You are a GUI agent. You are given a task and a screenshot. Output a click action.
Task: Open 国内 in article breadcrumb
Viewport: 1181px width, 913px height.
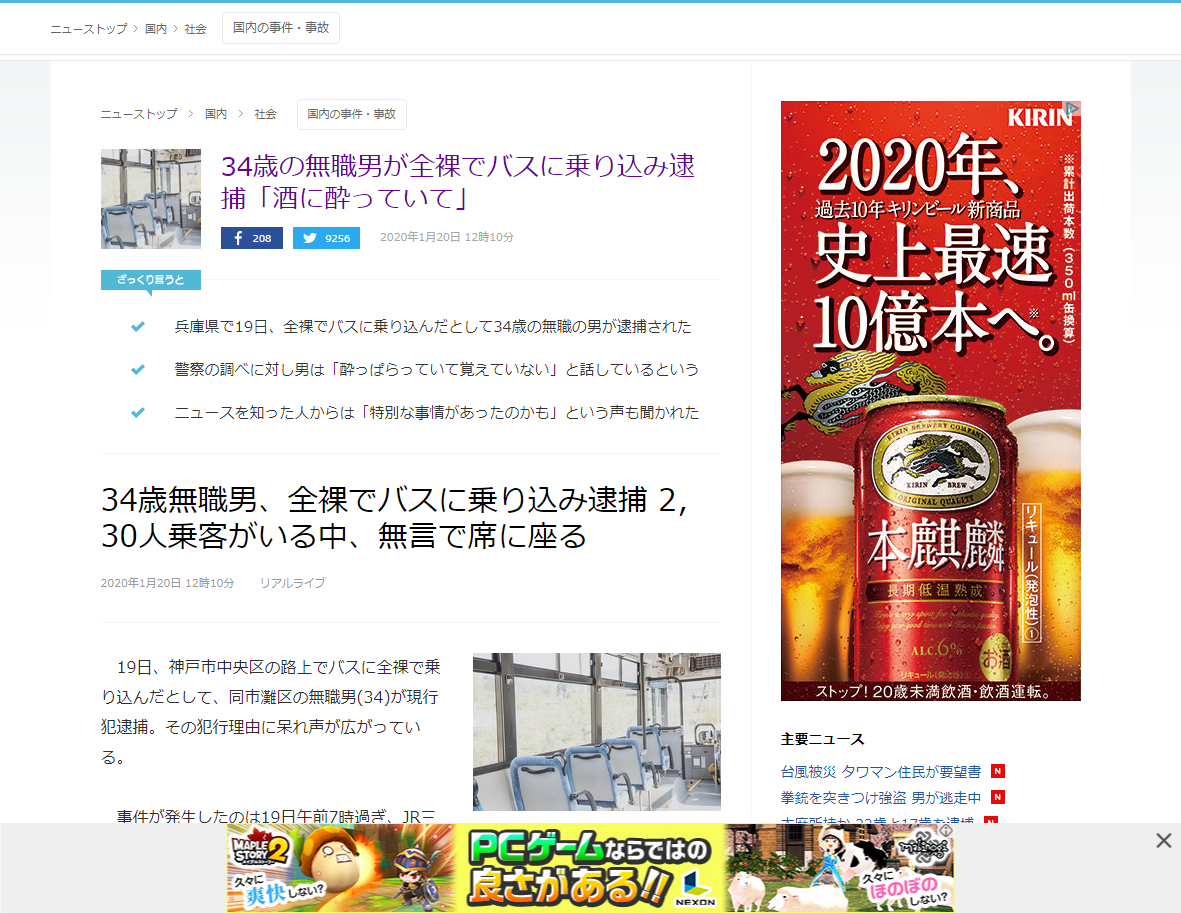pos(216,114)
